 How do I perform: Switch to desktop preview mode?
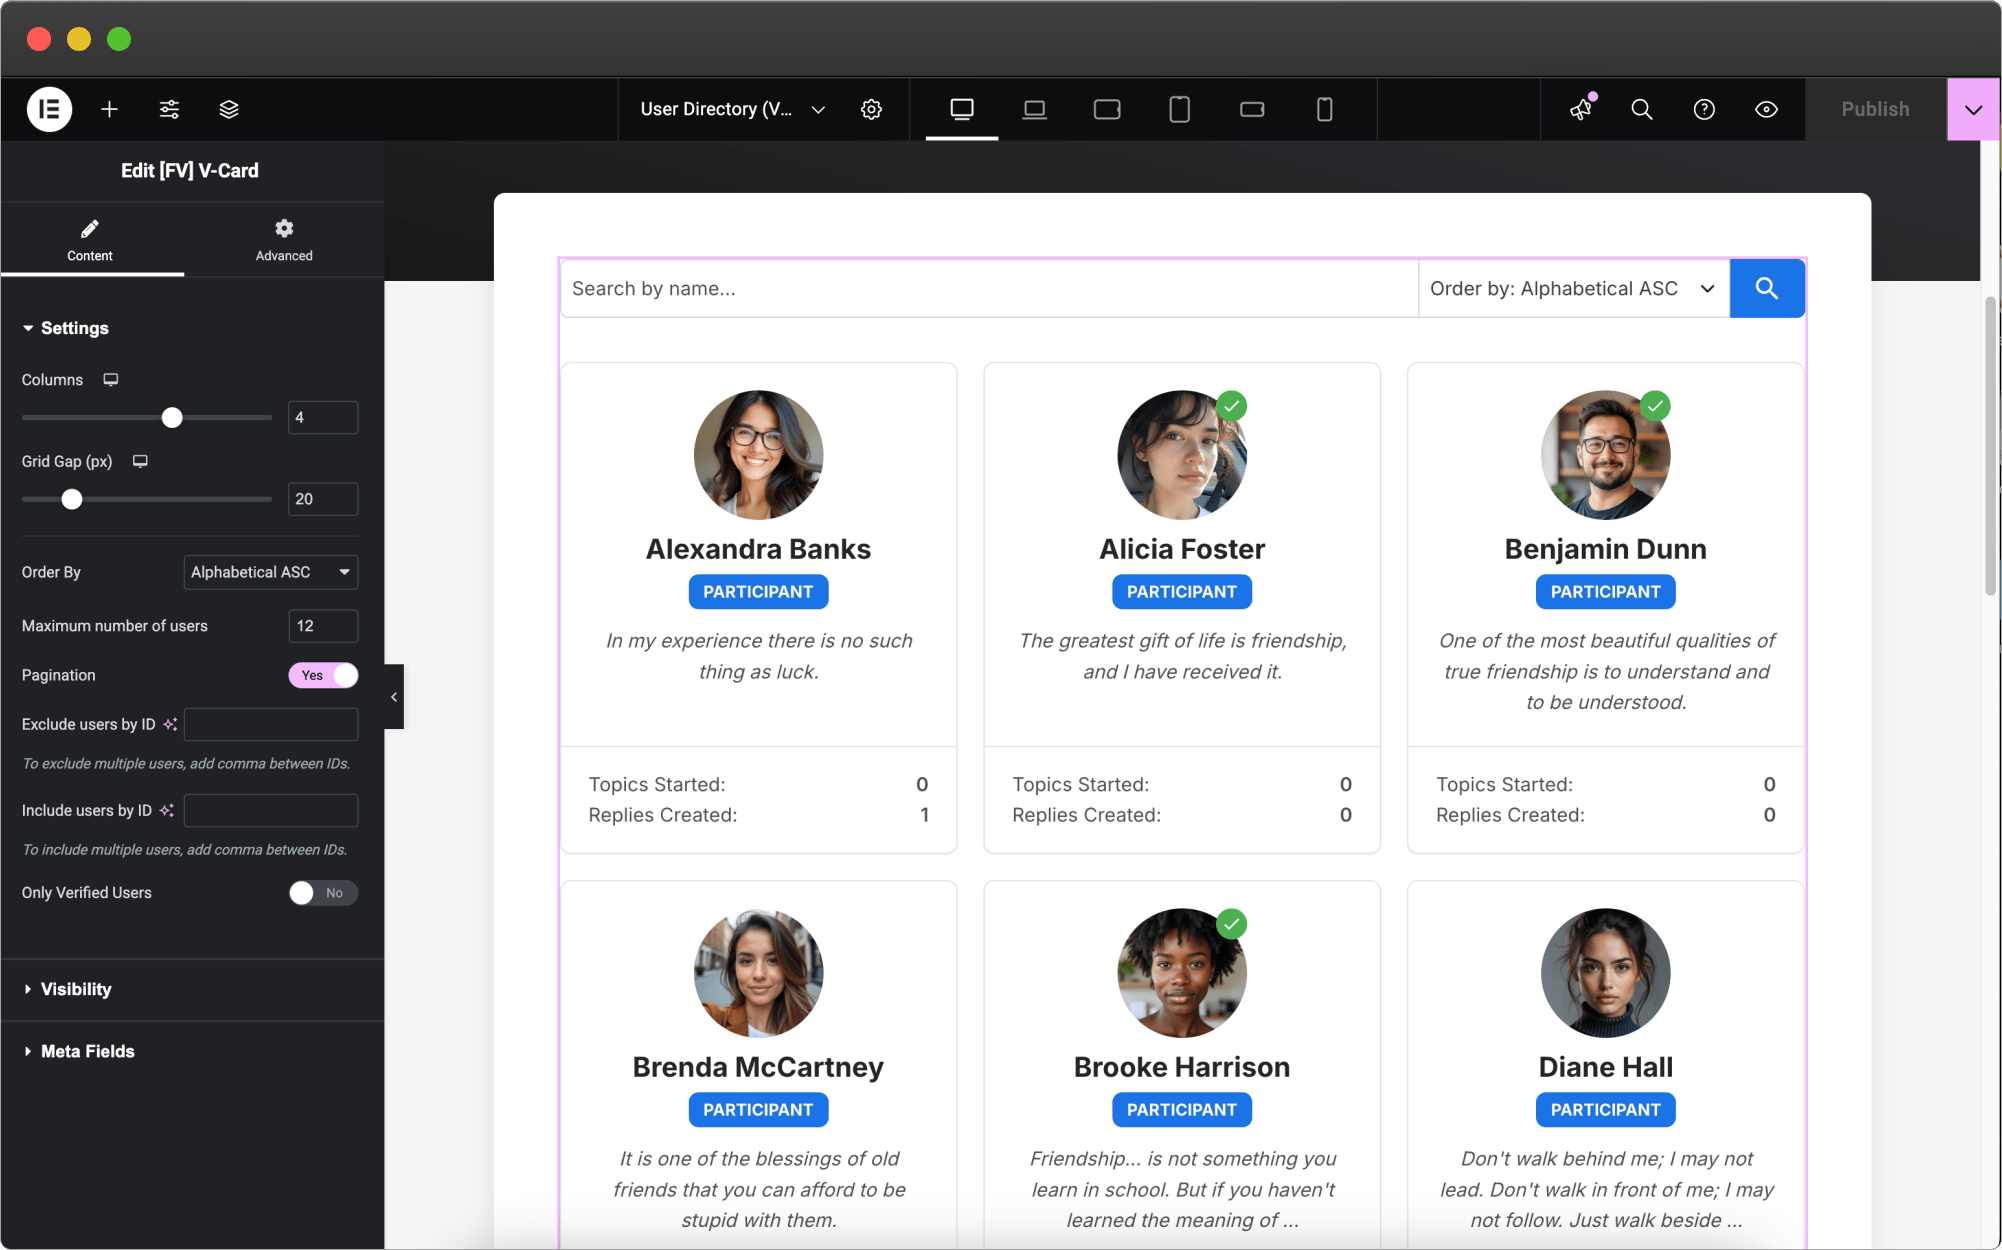pos(962,109)
